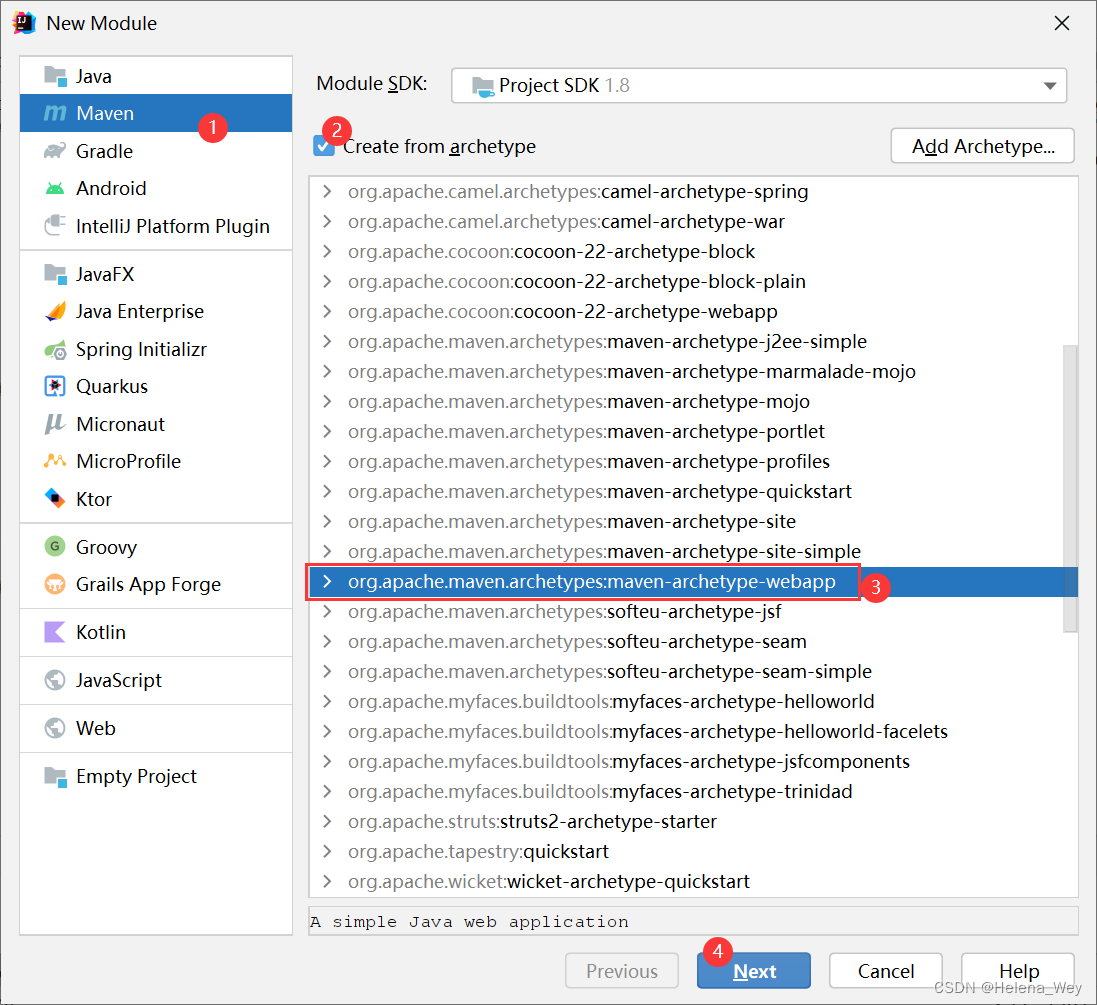The height and width of the screenshot is (1005, 1097).
Task: Expand the struts2-archetype-starter node
Action: tap(325, 821)
